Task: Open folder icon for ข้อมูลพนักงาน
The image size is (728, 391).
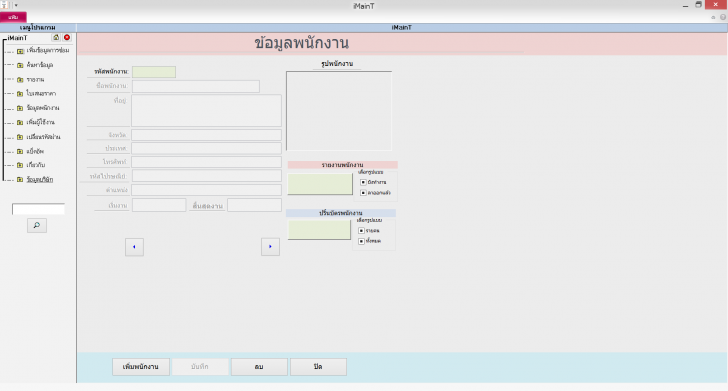Action: (x=20, y=108)
